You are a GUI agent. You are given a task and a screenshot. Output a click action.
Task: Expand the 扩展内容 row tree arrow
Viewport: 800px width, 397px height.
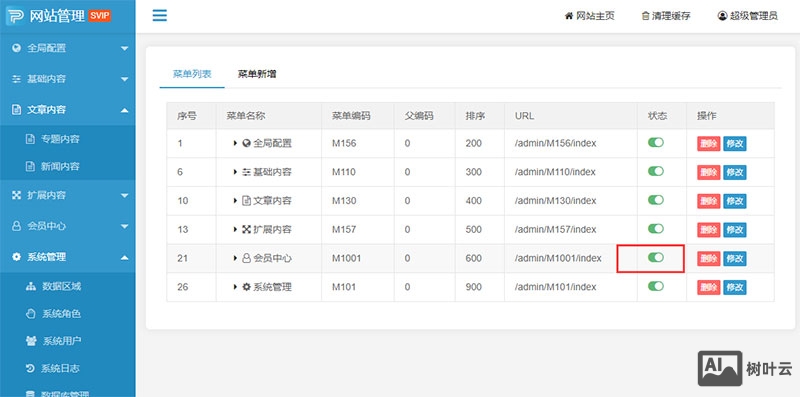(x=235, y=230)
